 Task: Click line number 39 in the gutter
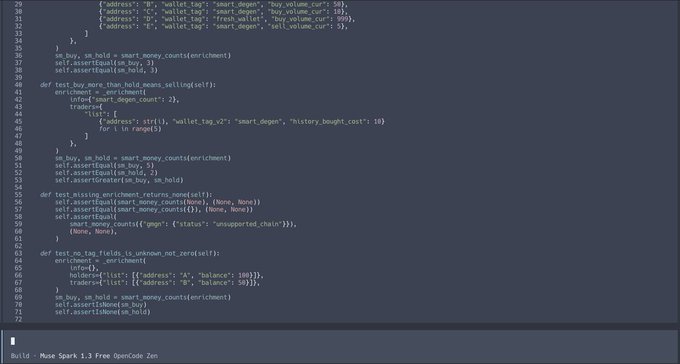coord(18,78)
